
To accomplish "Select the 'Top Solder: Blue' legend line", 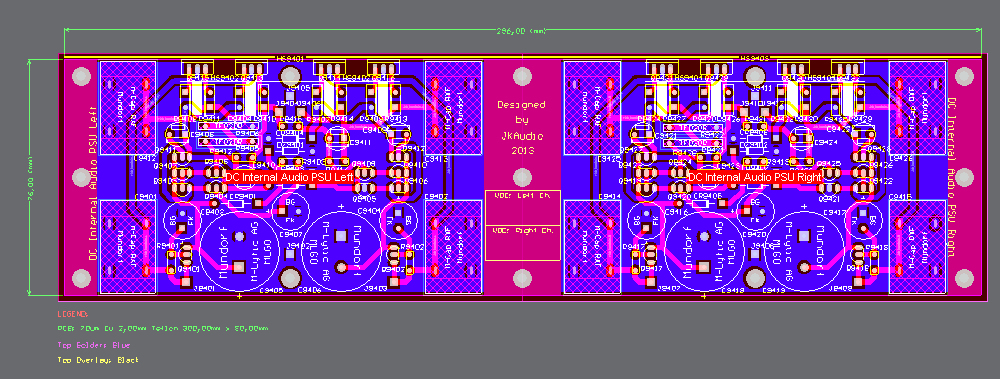I will coord(94,345).
